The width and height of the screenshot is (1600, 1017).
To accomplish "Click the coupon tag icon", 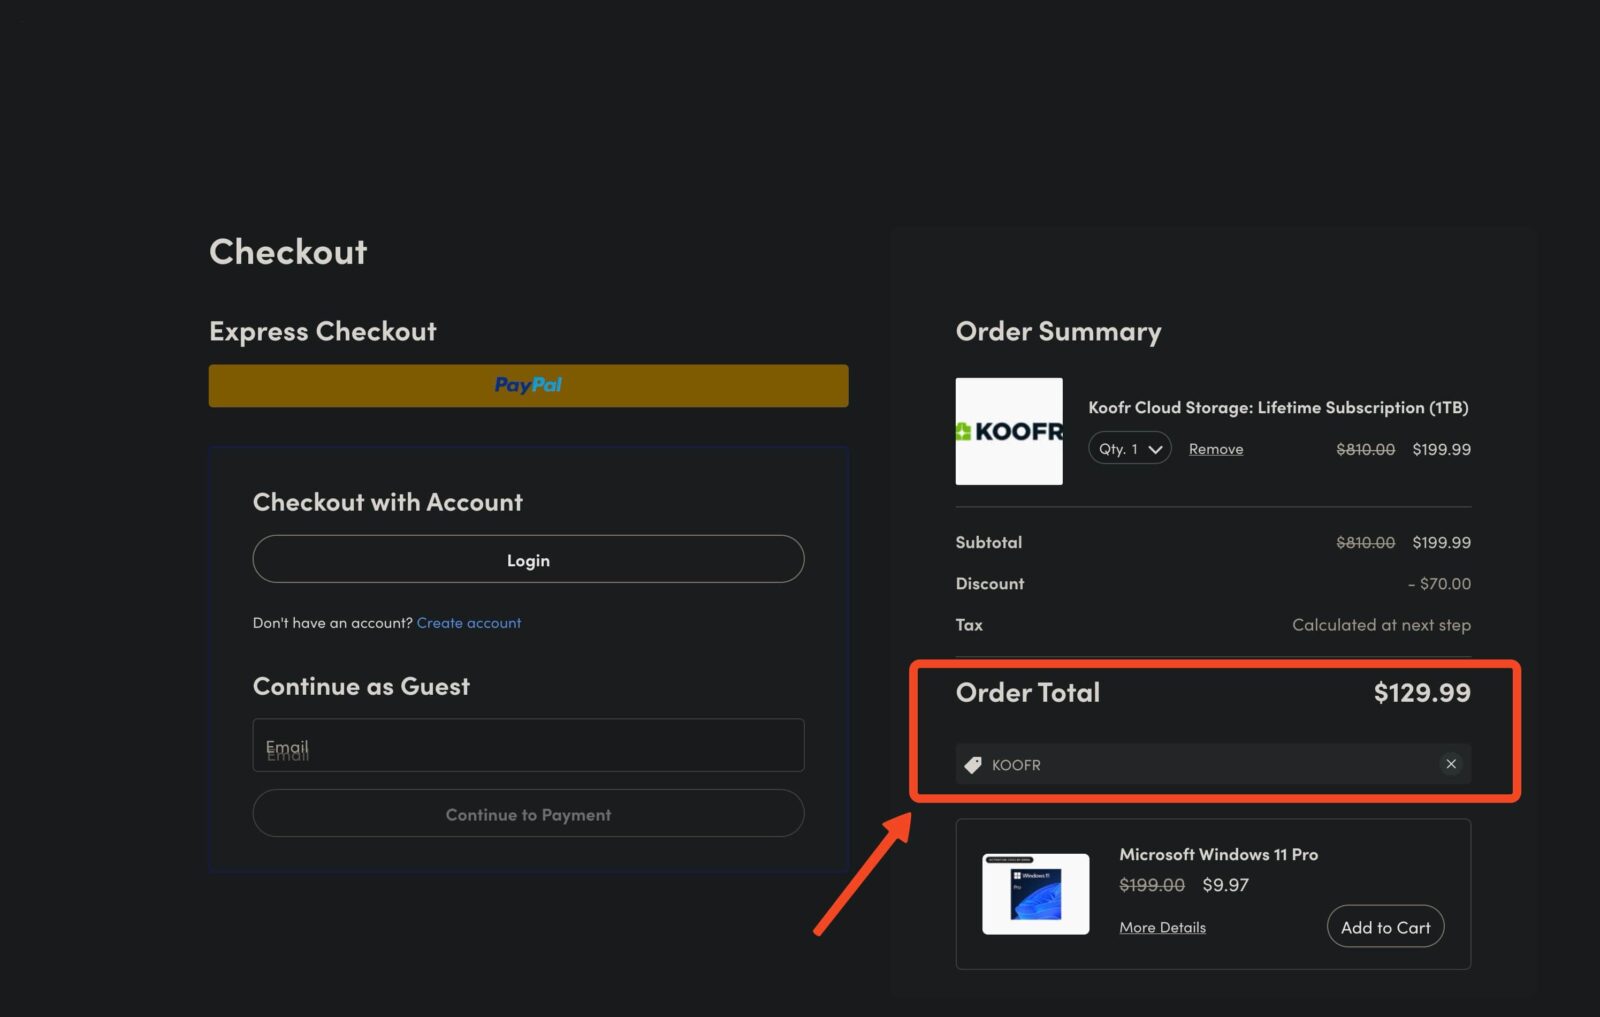I will pyautogui.click(x=972, y=765).
